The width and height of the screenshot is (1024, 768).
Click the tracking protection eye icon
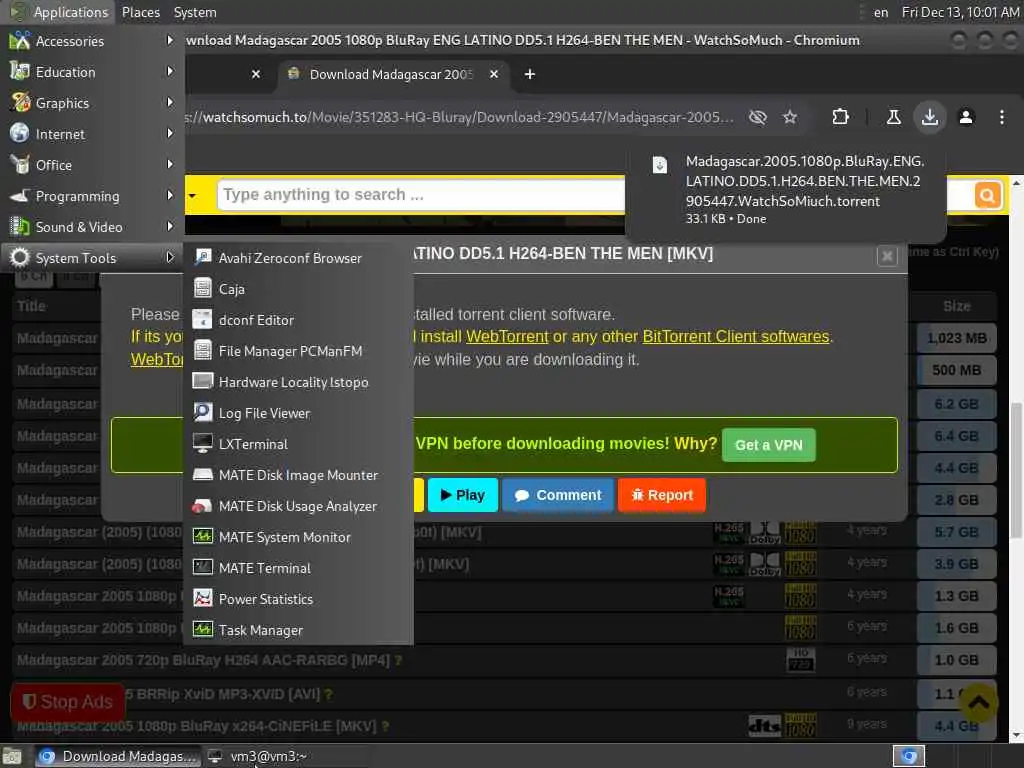[758, 117]
